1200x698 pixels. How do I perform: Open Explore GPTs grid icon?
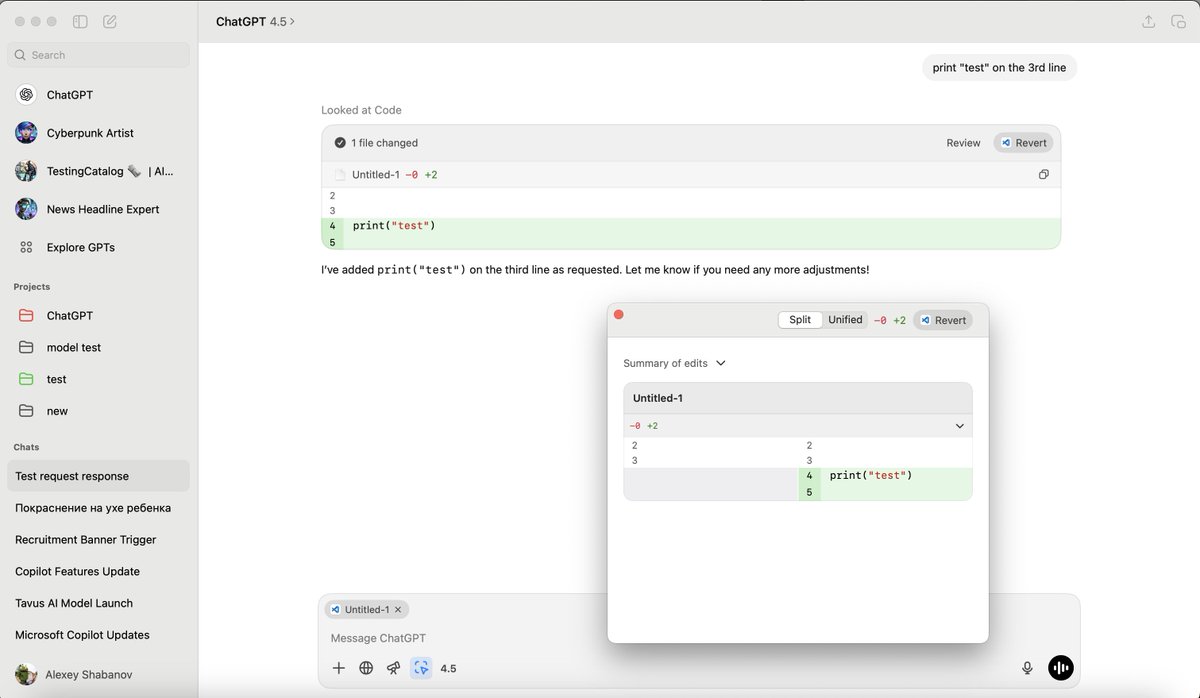coord(26,247)
